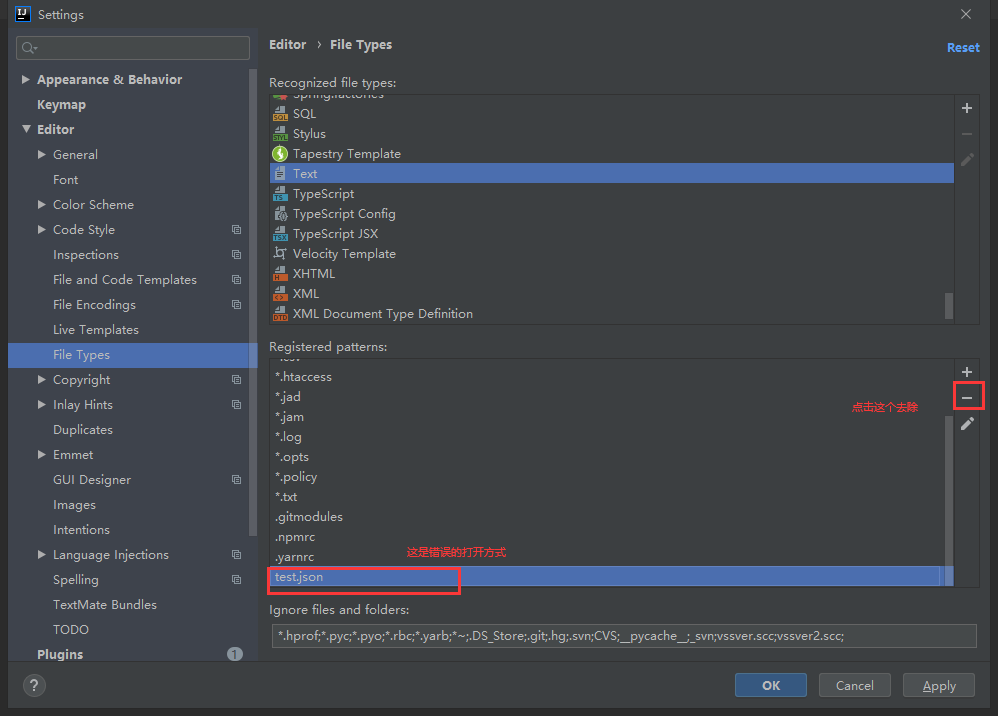Viewport: 998px width, 716px height.
Task: Expand the Language Injections subsection
Action: 41,555
